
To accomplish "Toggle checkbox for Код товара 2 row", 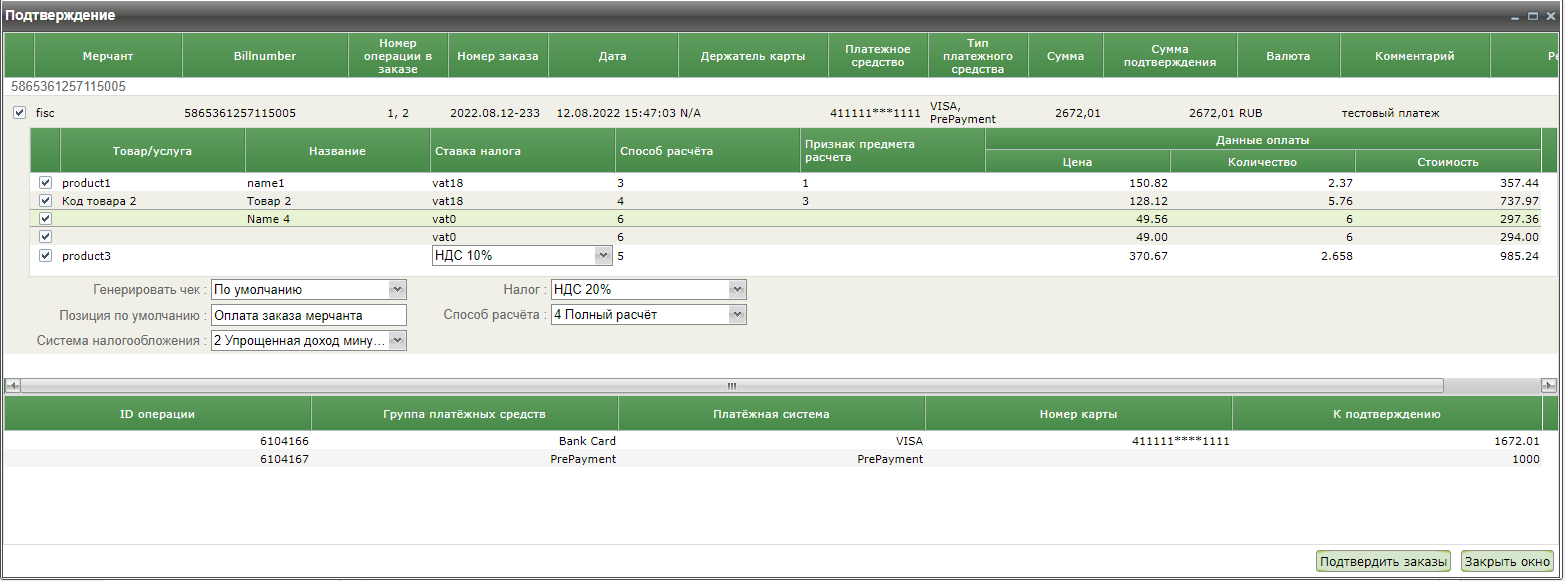I will (45, 201).
